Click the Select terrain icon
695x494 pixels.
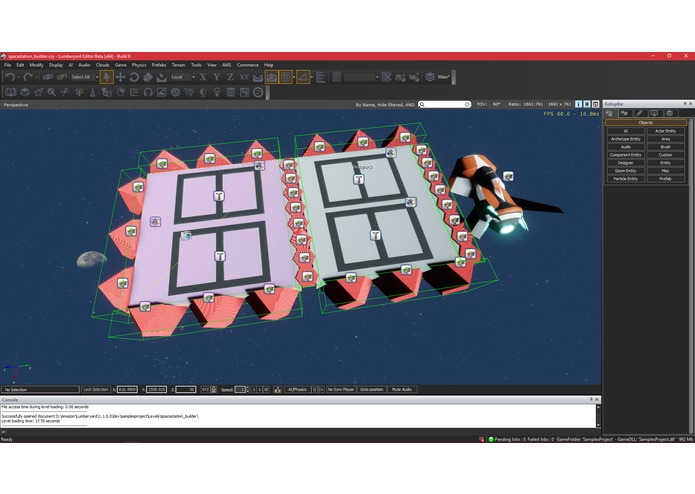pyautogui.click(x=161, y=77)
